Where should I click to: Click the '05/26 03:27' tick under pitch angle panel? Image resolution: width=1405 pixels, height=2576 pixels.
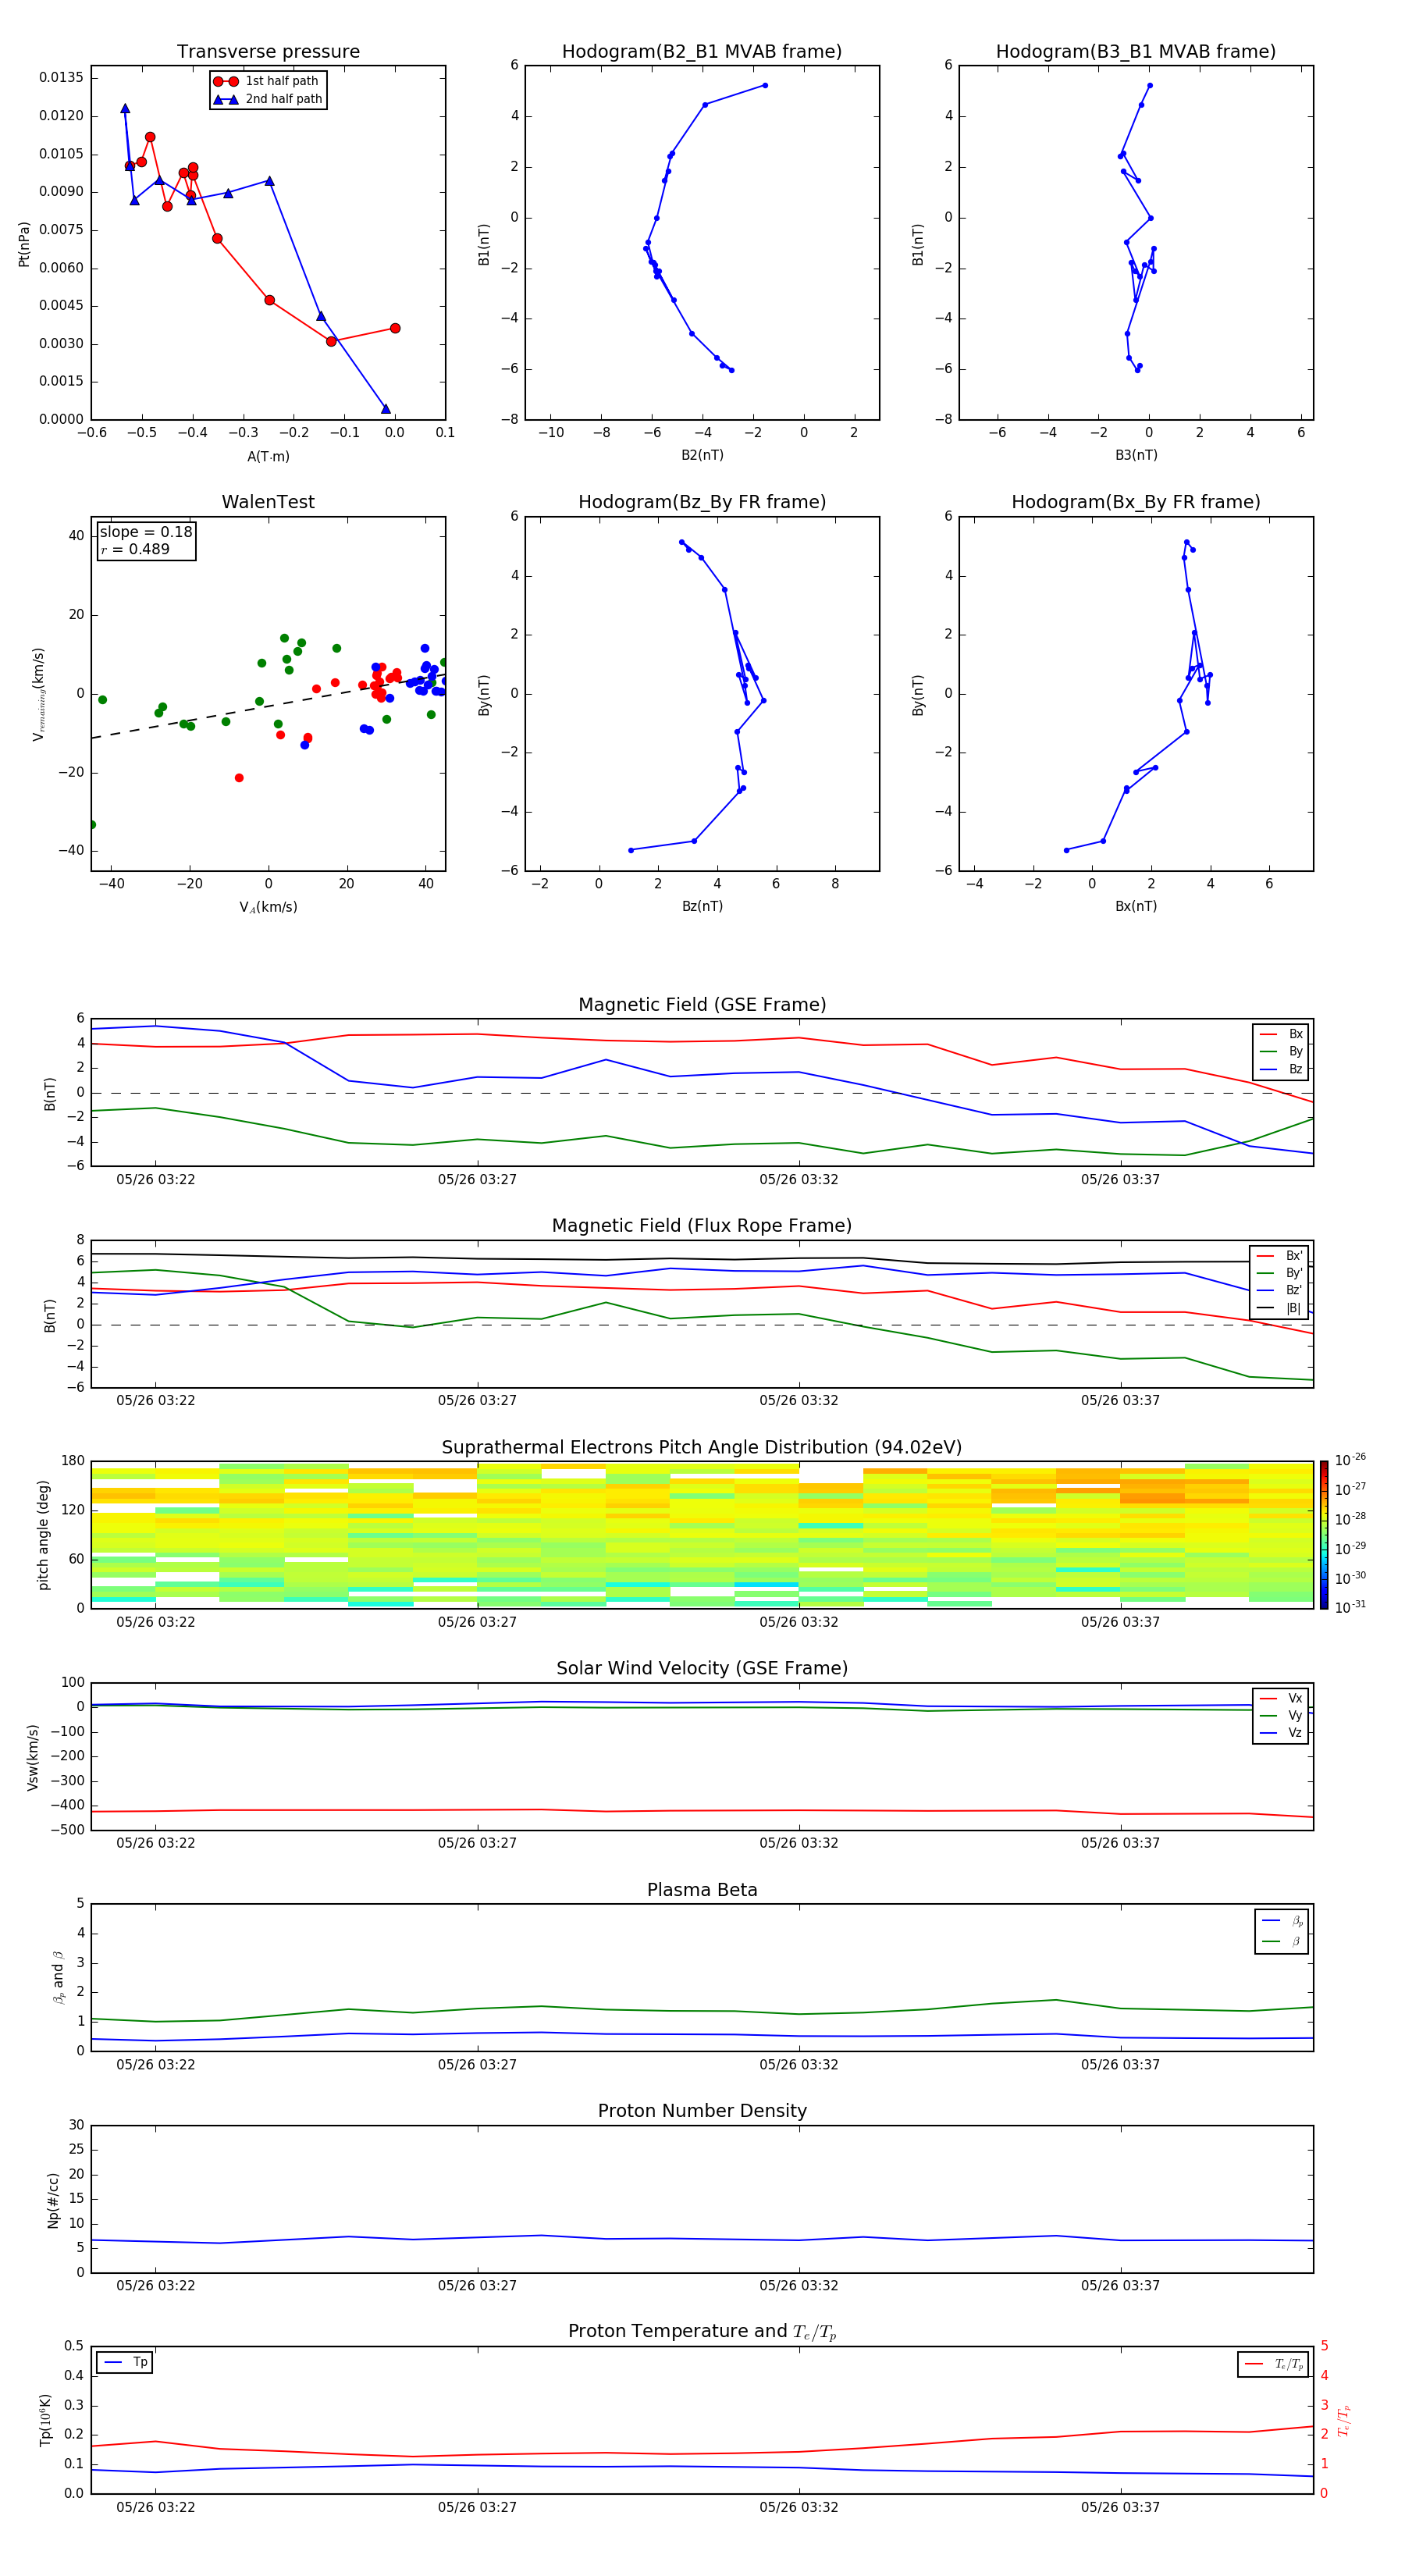[477, 1622]
